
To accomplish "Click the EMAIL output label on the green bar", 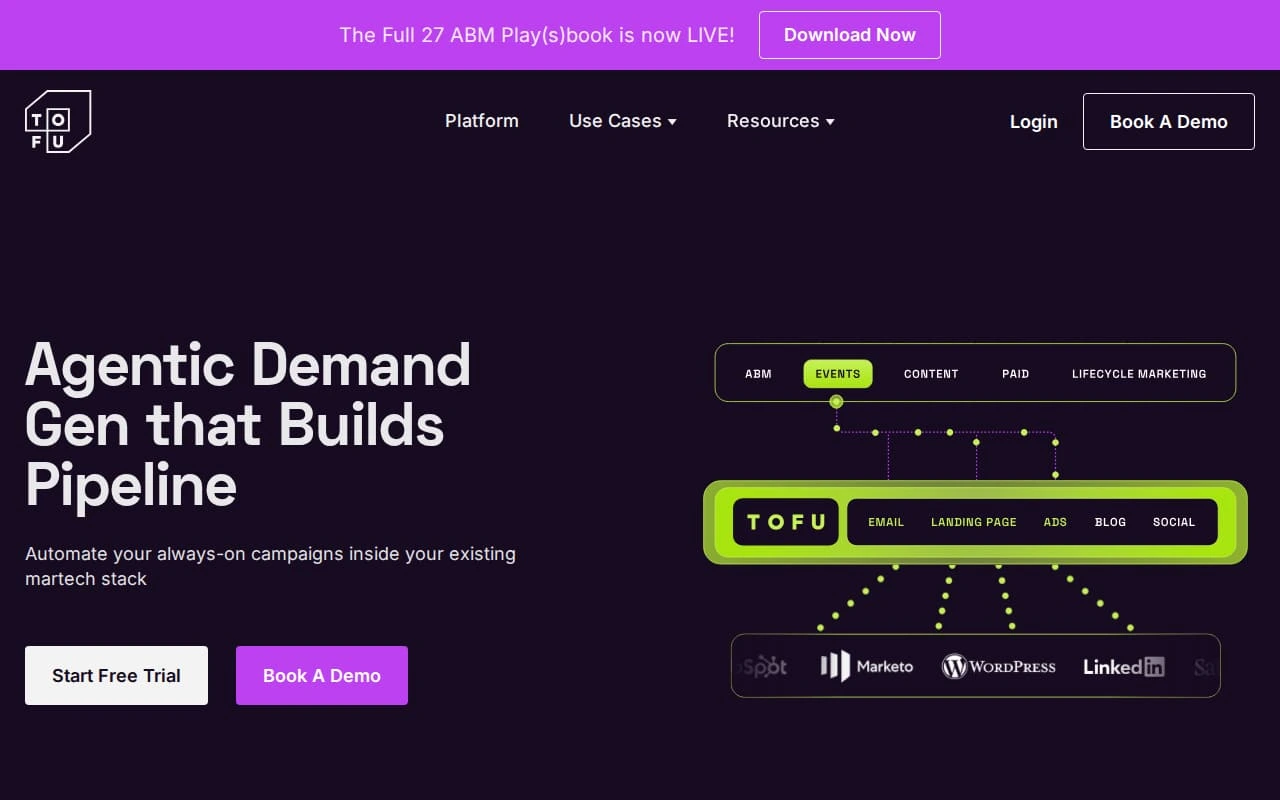I will [x=885, y=521].
